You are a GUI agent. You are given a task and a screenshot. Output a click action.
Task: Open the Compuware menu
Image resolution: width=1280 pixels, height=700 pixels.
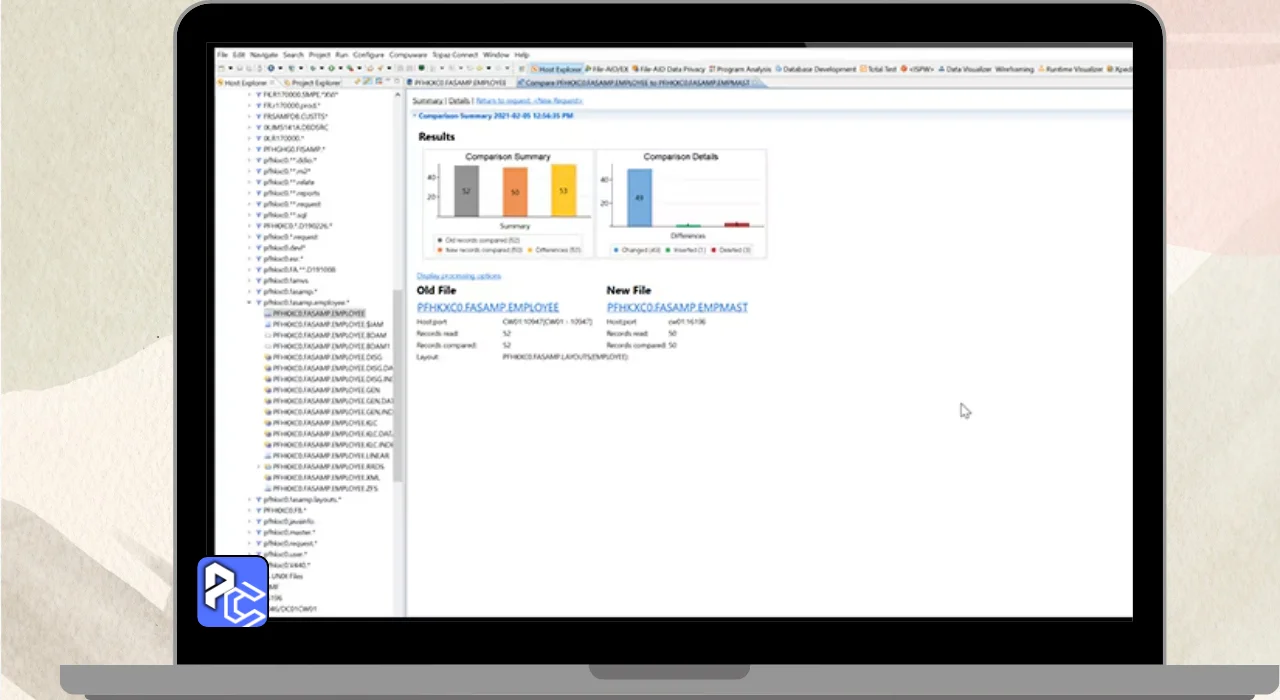pyautogui.click(x=408, y=55)
